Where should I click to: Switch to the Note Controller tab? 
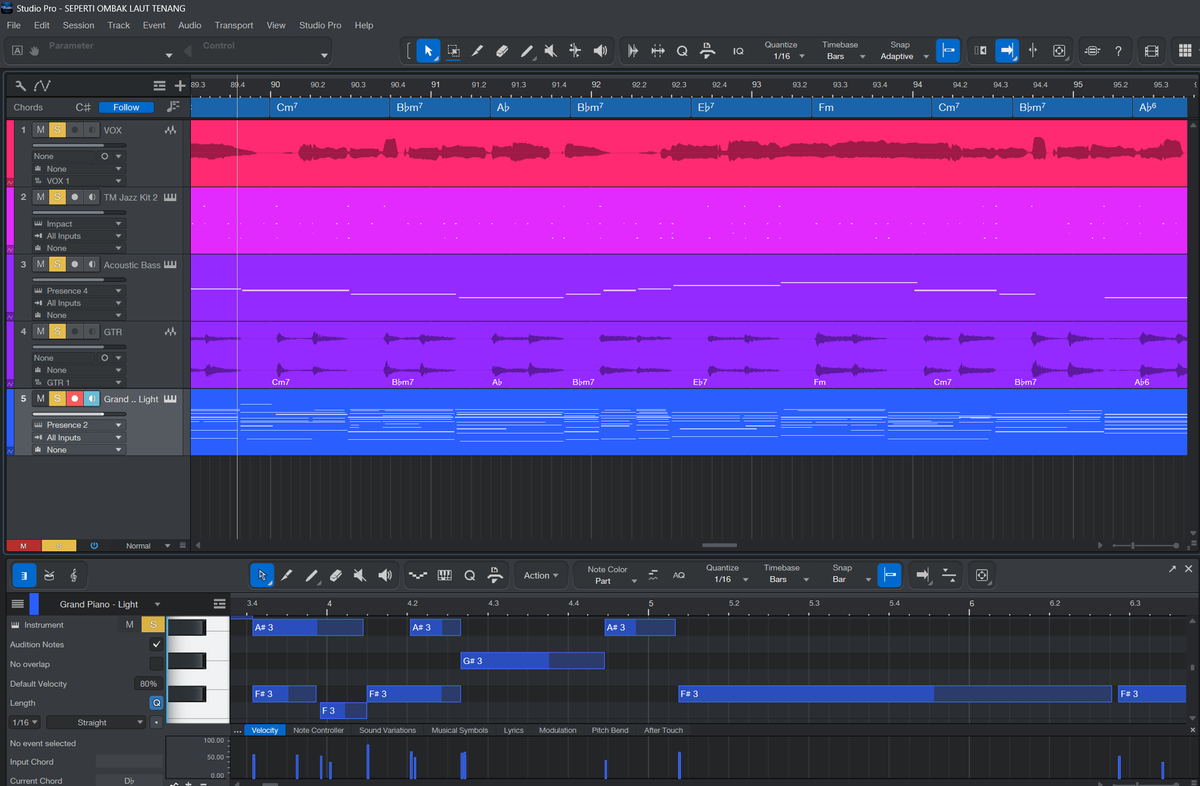(x=319, y=730)
